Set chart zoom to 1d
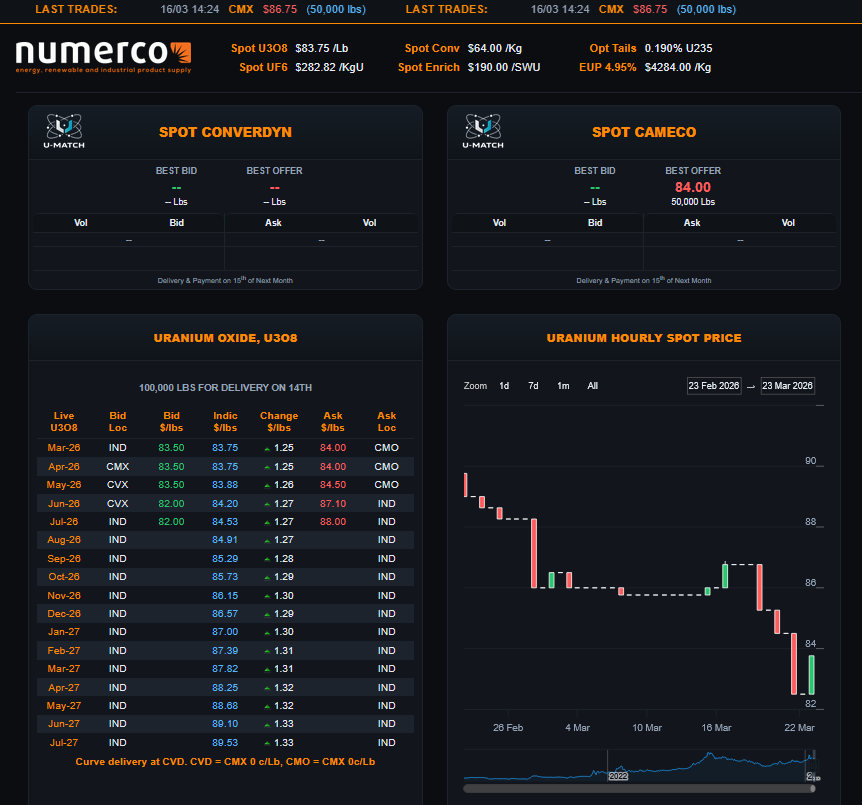Viewport: 862px width, 805px height. pos(504,386)
